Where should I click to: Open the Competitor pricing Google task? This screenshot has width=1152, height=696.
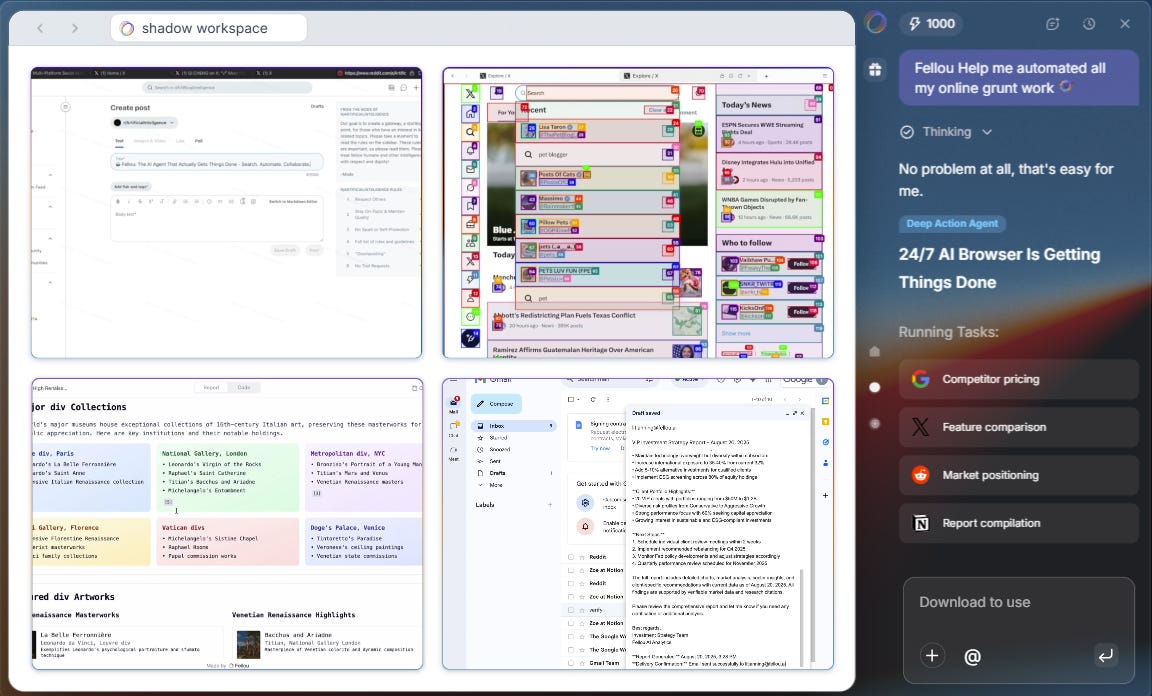1018,379
